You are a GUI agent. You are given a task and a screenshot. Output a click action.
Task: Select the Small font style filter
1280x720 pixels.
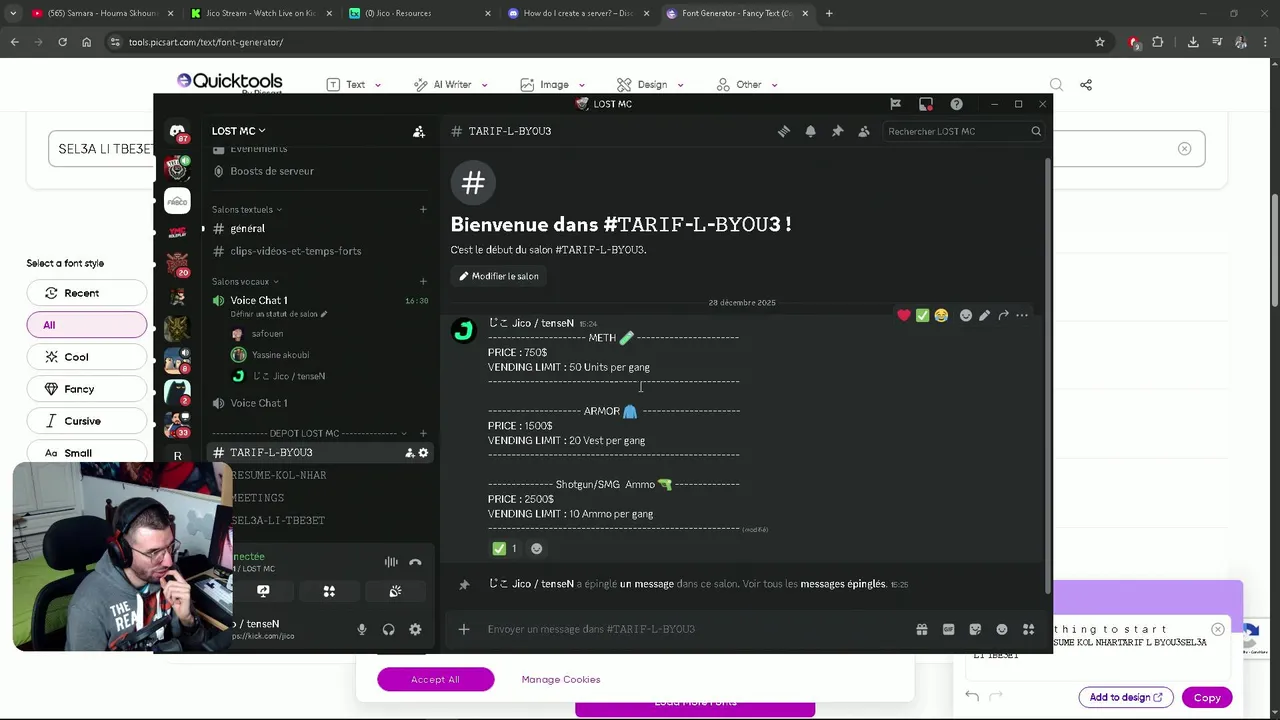[87, 452]
